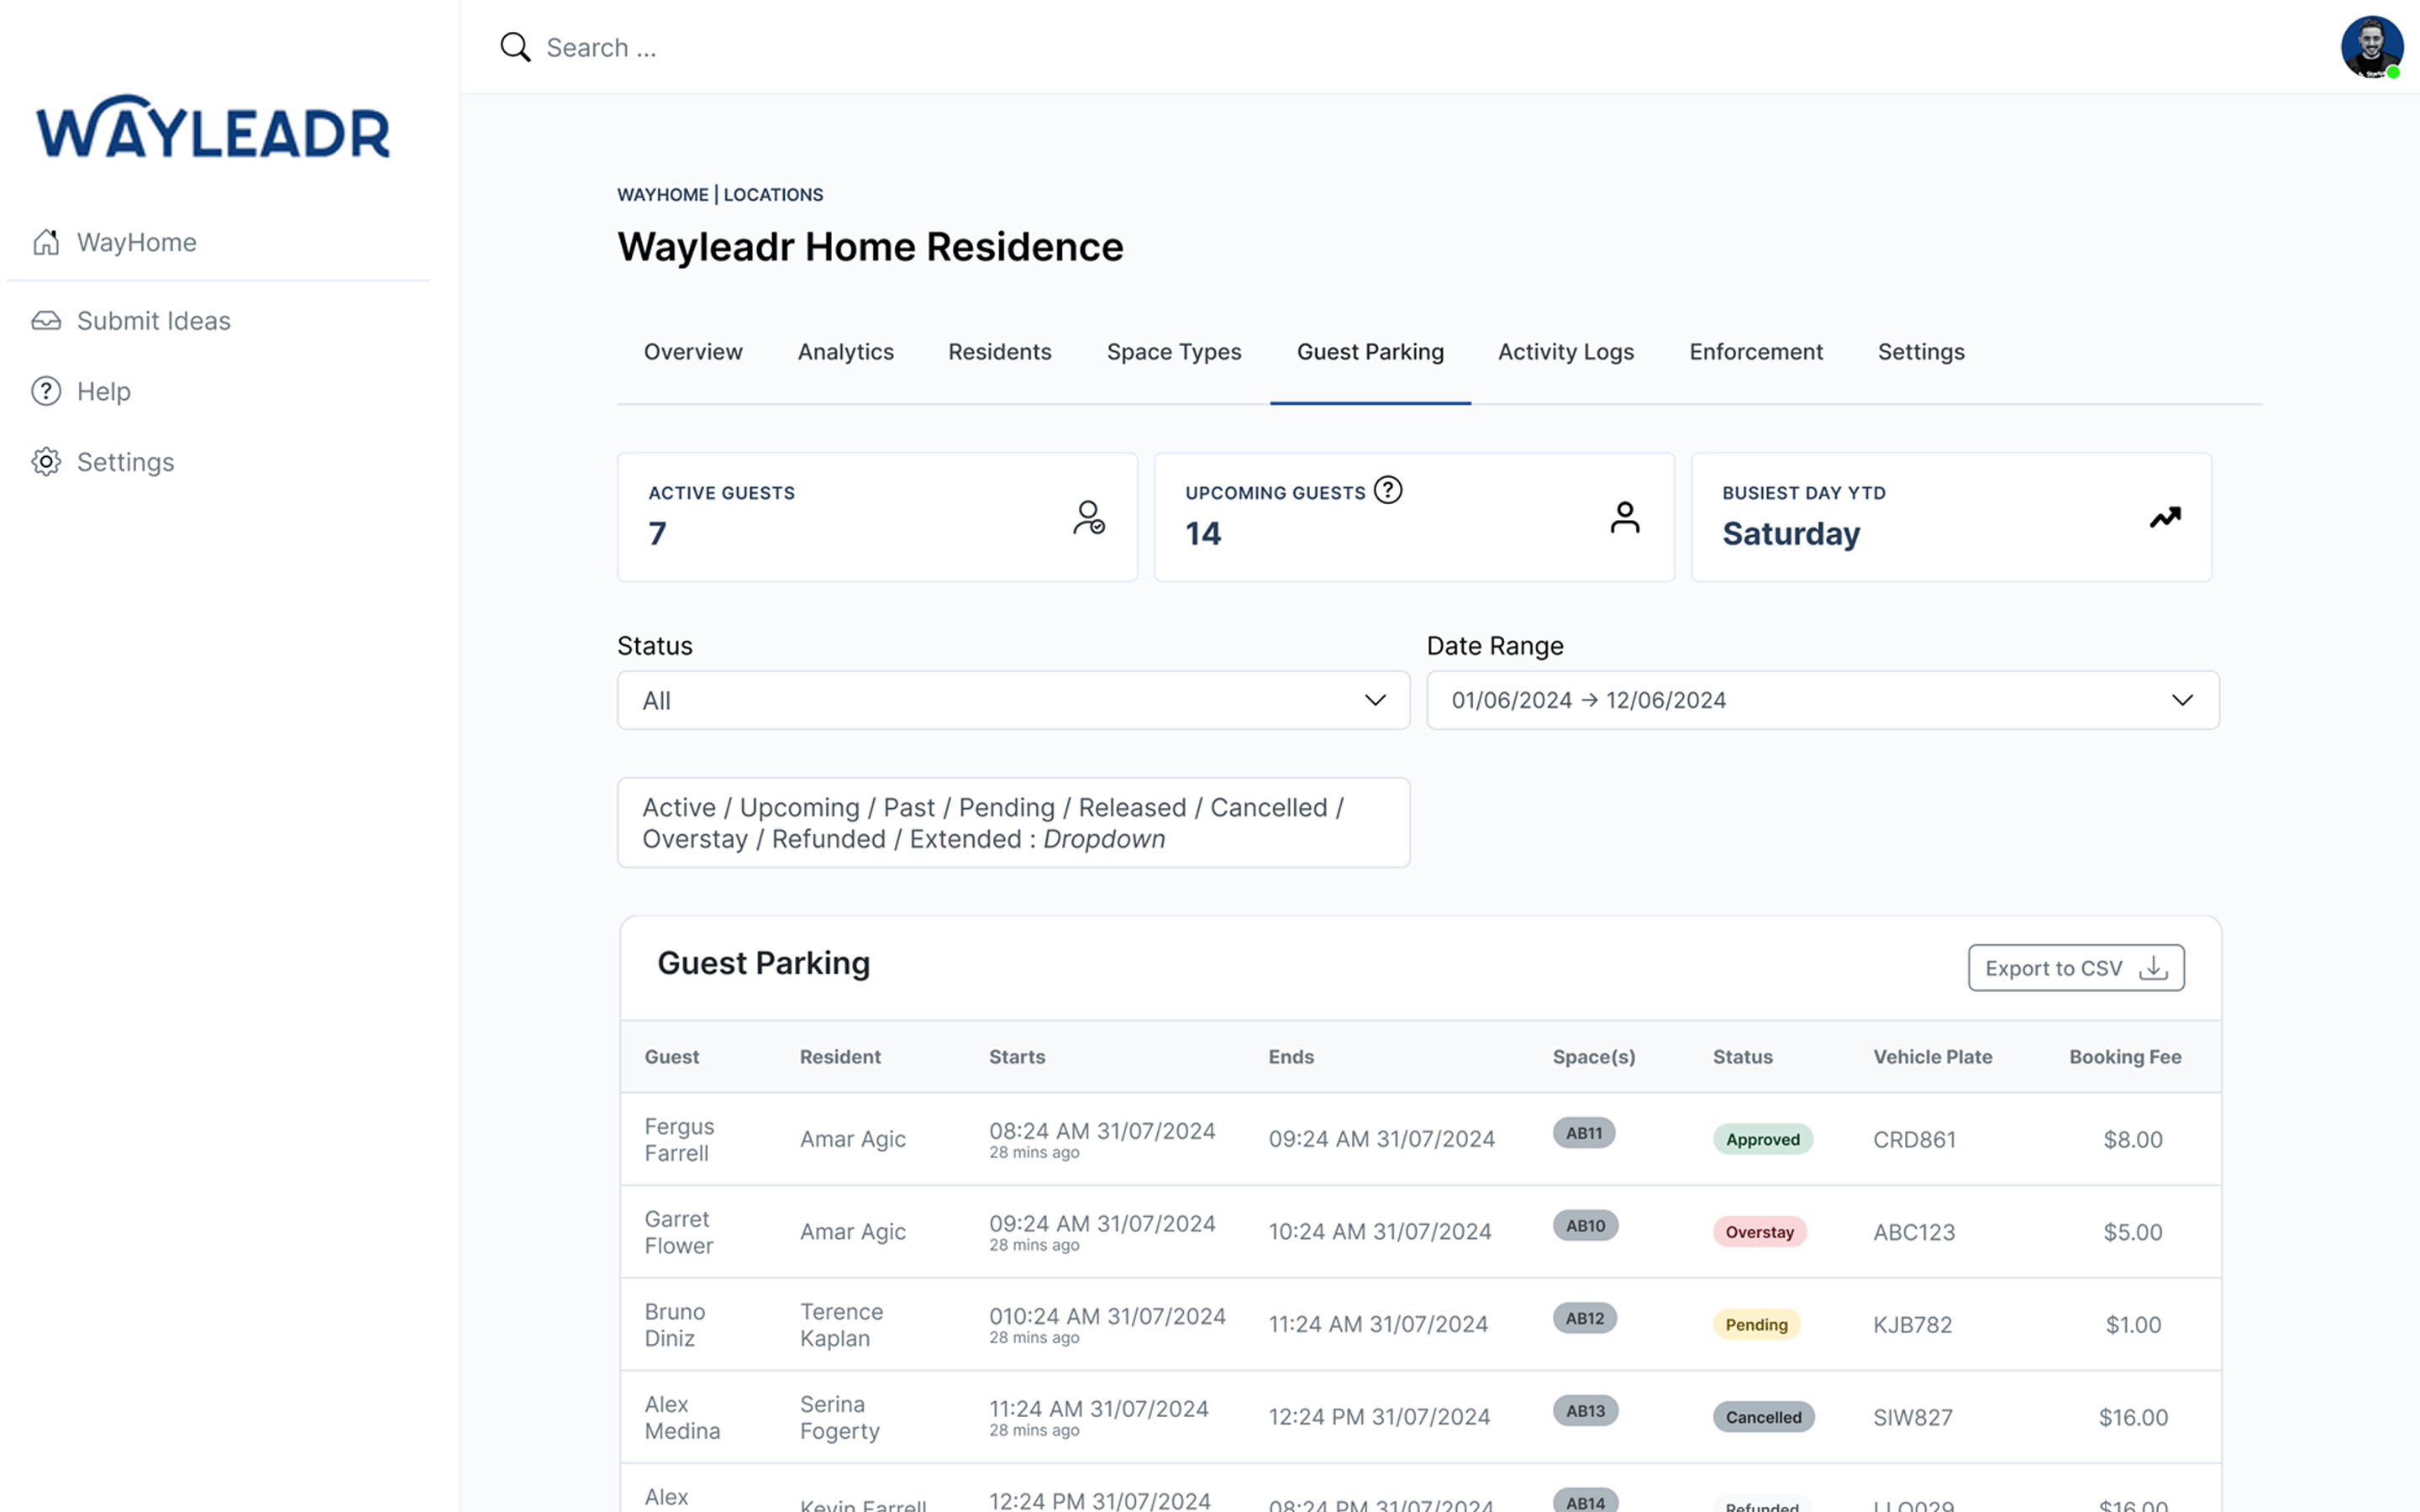Switch to the Analytics tab
Viewport: 2420px width, 1512px height.
(x=845, y=350)
